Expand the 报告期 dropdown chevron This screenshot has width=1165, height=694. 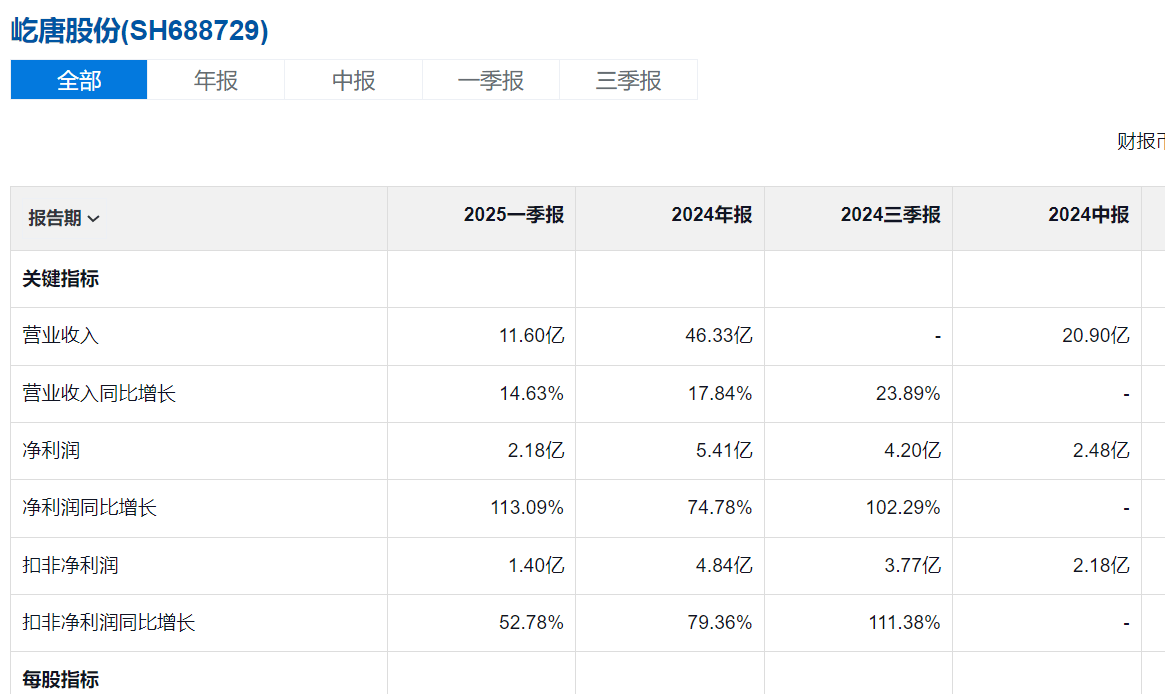tap(94, 218)
